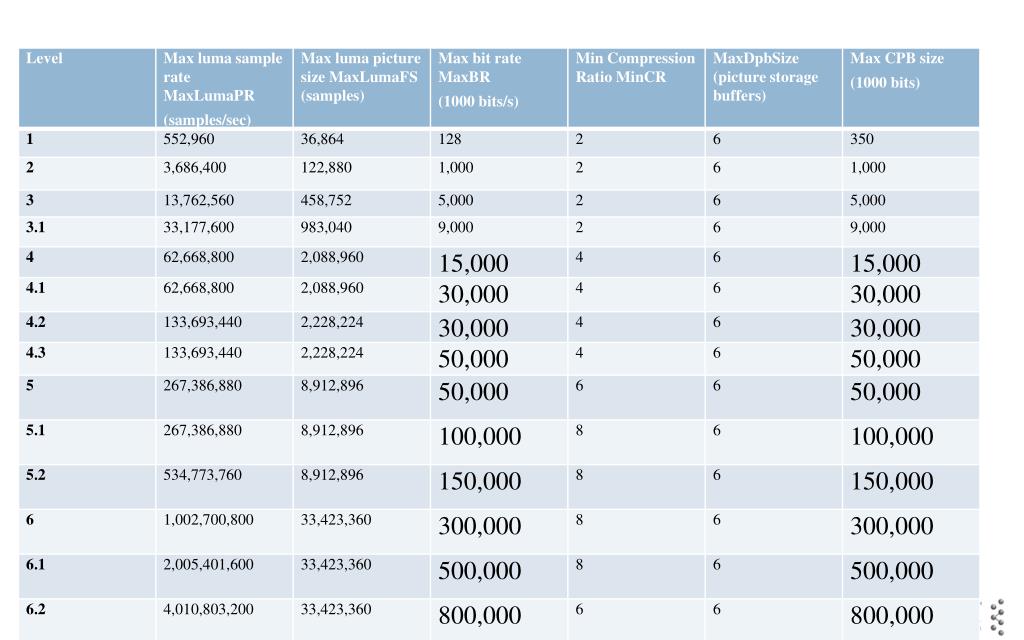This screenshot has height=640, width=1024.
Task: Select the 350 Max CPB size cell
Action: coord(861,139)
